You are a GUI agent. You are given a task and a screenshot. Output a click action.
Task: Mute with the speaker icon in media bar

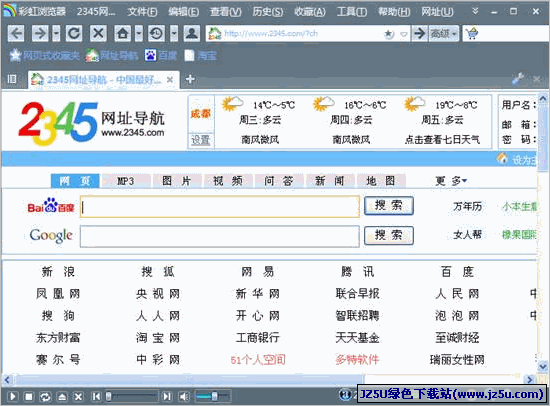[183, 397]
